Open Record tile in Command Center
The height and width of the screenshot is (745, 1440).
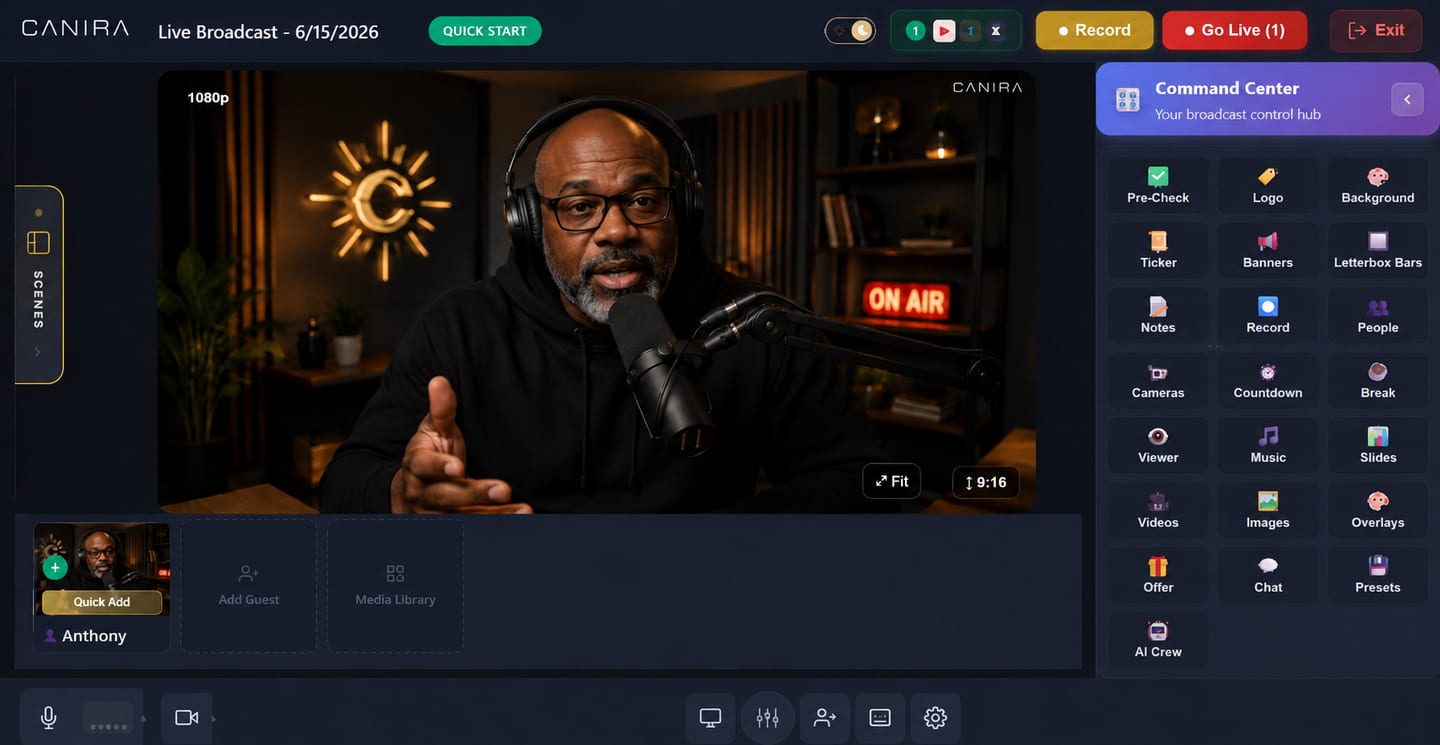pyautogui.click(x=1268, y=315)
